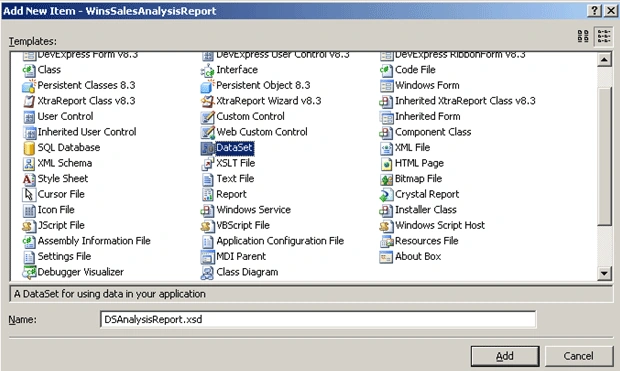This screenshot has height=371, width=620.
Task: Switch templates to small icons view
Action: [x=604, y=36]
